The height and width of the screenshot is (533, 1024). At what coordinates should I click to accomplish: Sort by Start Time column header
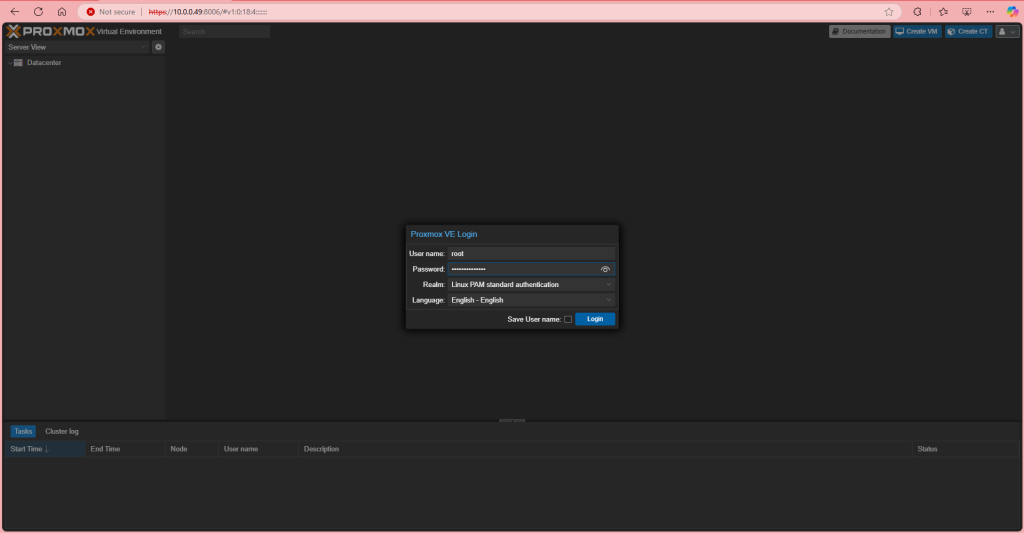[45, 449]
